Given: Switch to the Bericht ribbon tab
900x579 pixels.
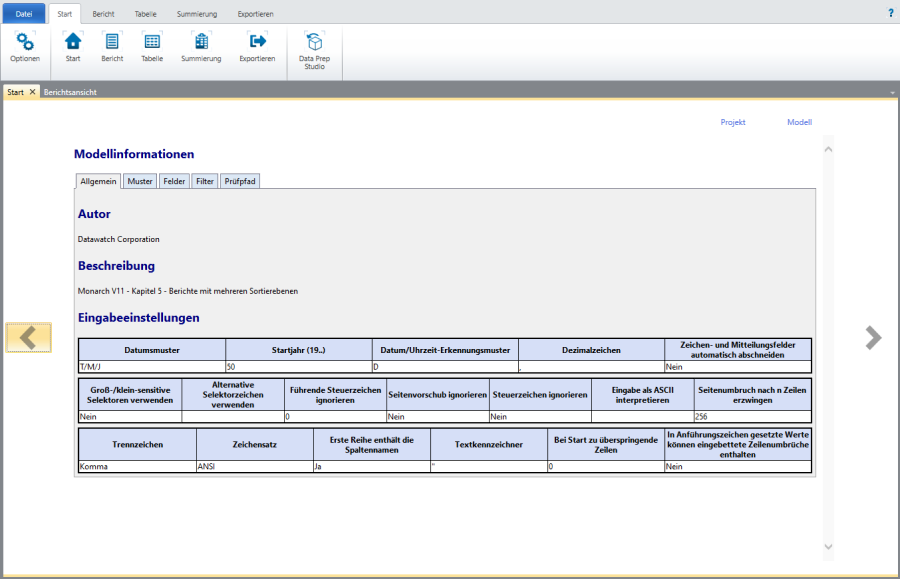Looking at the screenshot, I should click(x=102, y=14).
